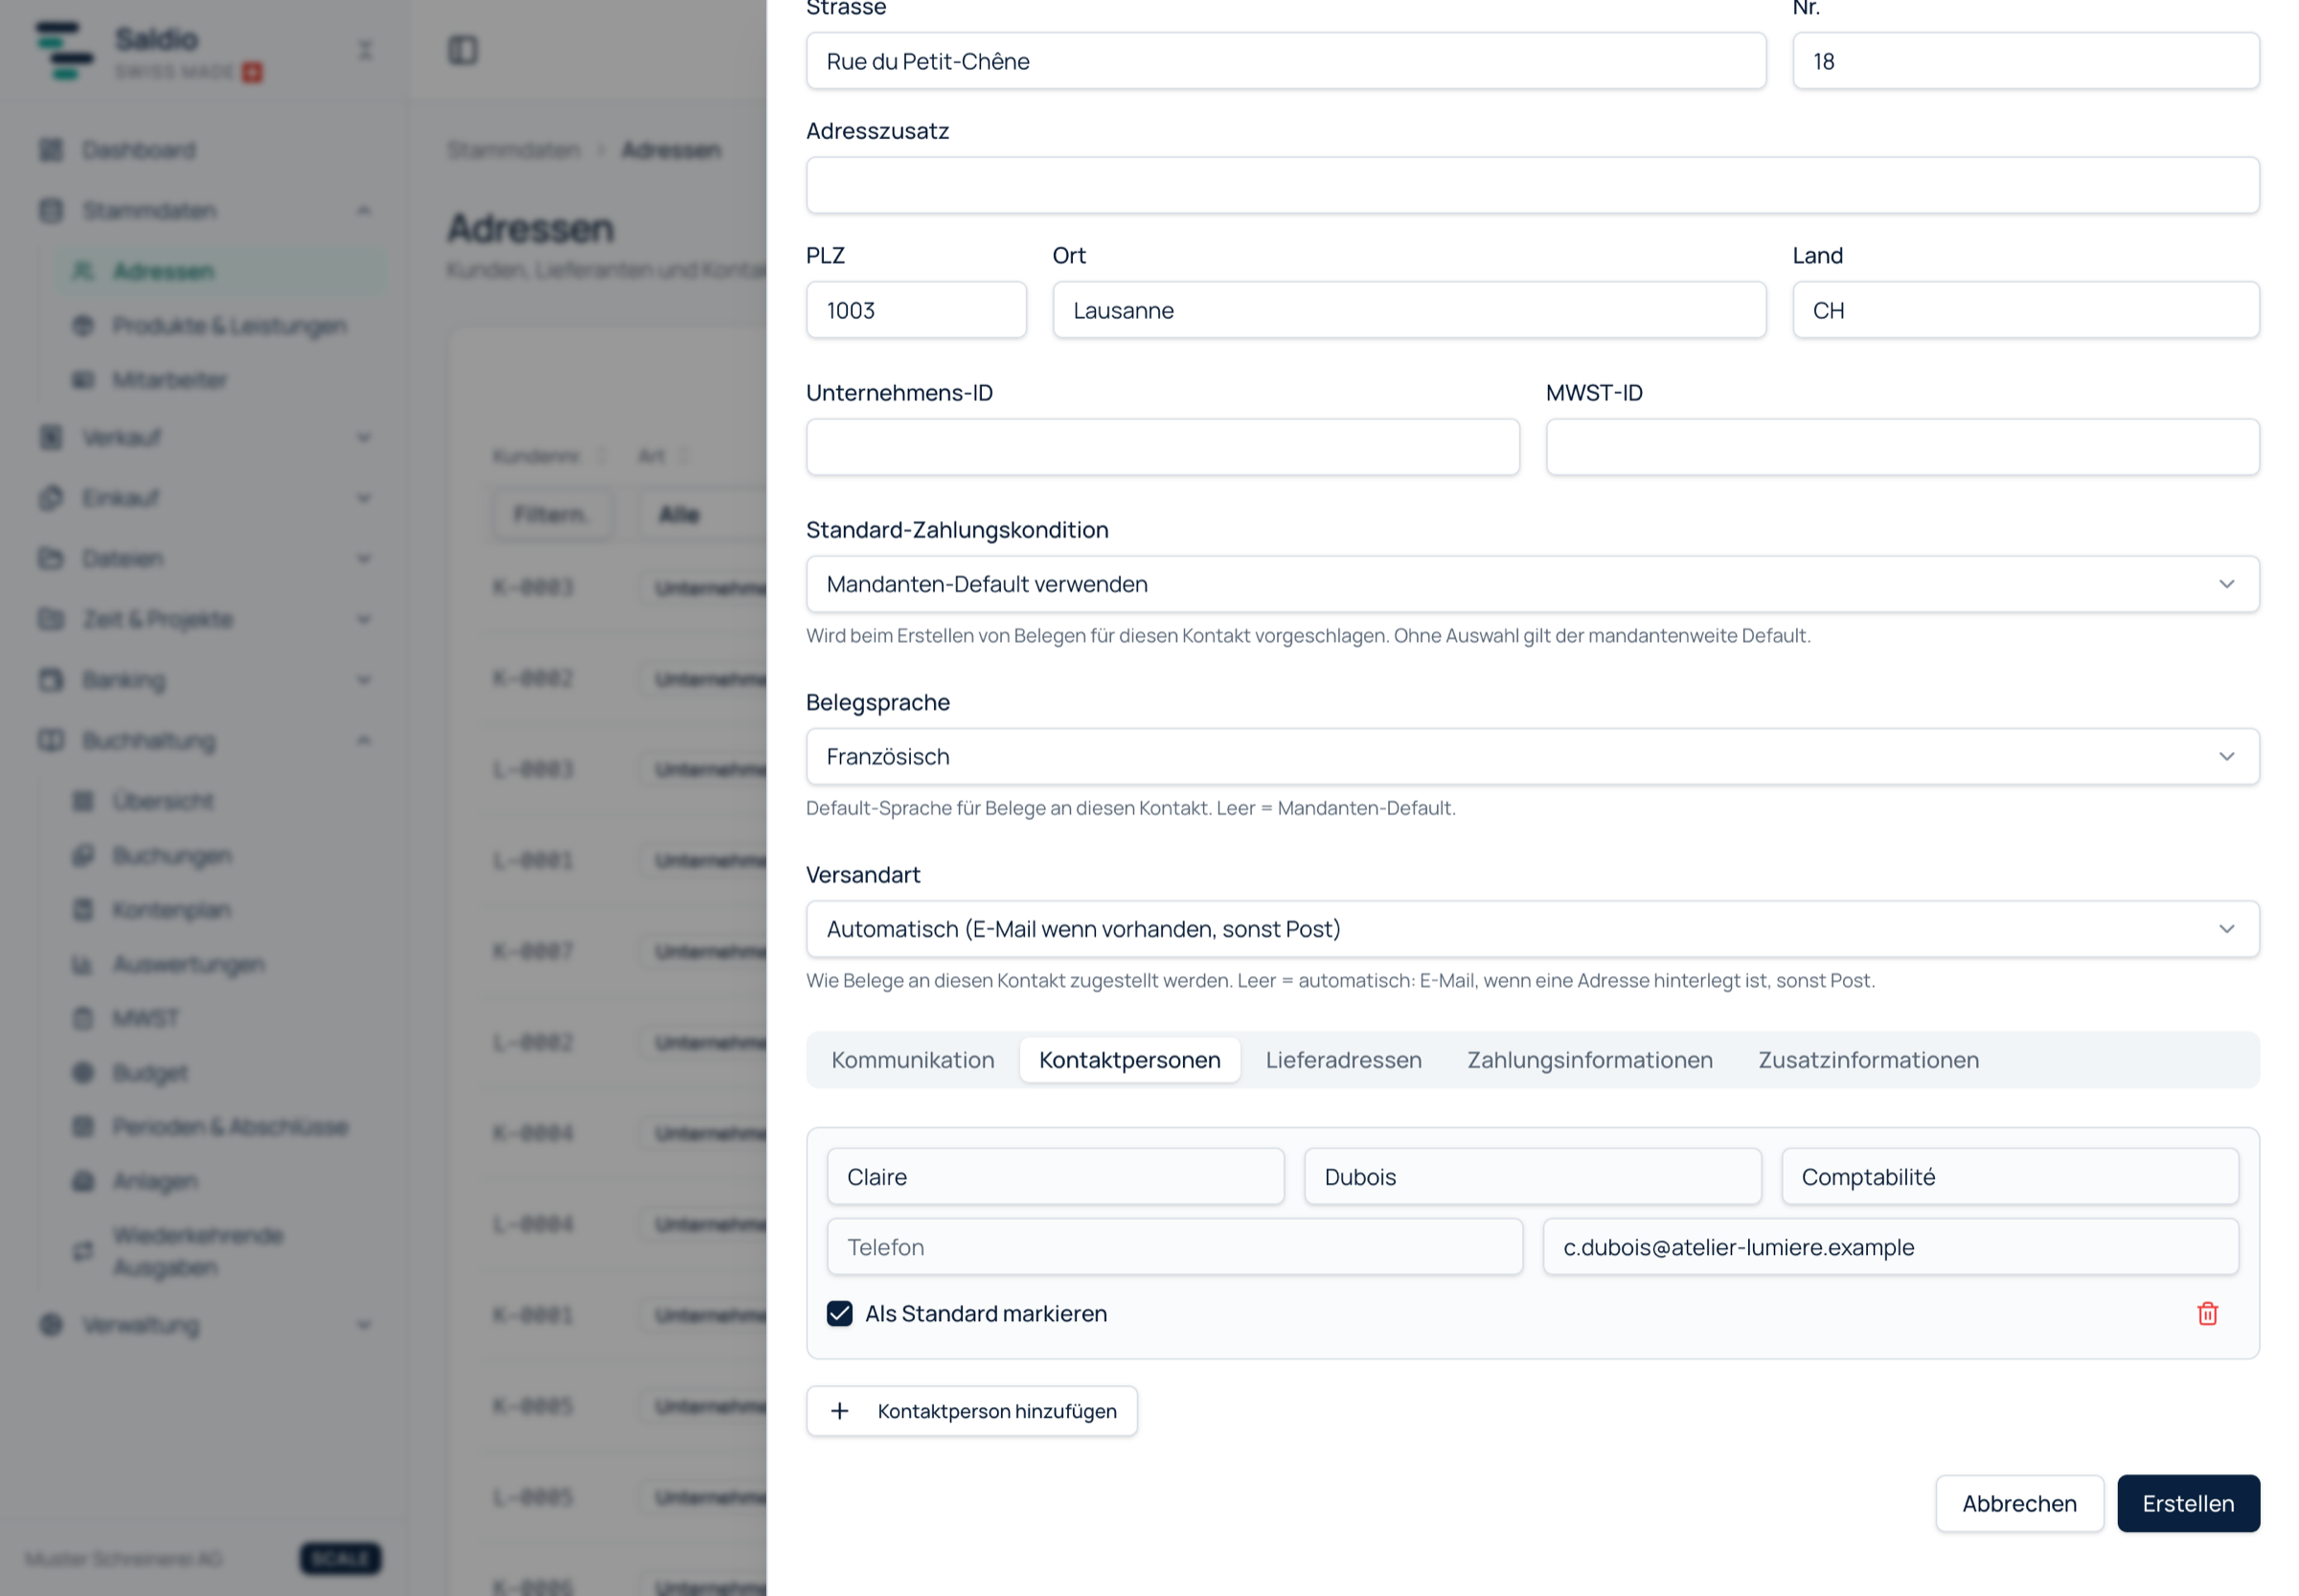Click the Saldio logo
This screenshot has width=2299, height=1596.
coord(64,50)
